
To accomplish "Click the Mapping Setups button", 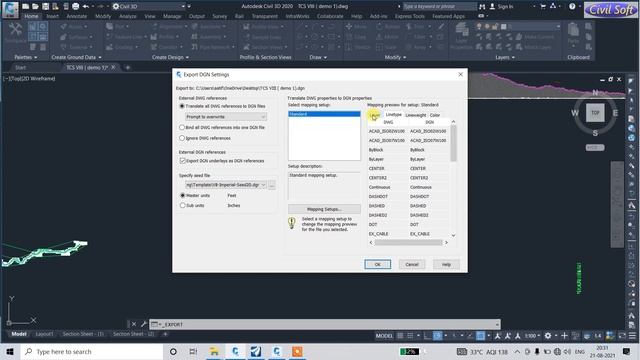I will tap(324, 209).
